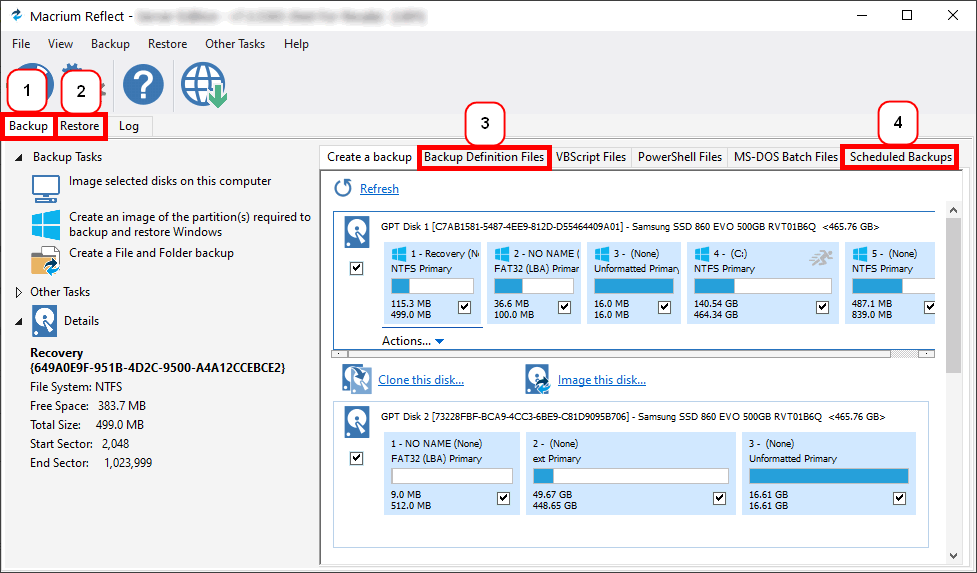977x573 pixels.
Task: Uncheck the 36.6 MB FAT32 partition checkbox
Action: pyautogui.click(x=565, y=307)
